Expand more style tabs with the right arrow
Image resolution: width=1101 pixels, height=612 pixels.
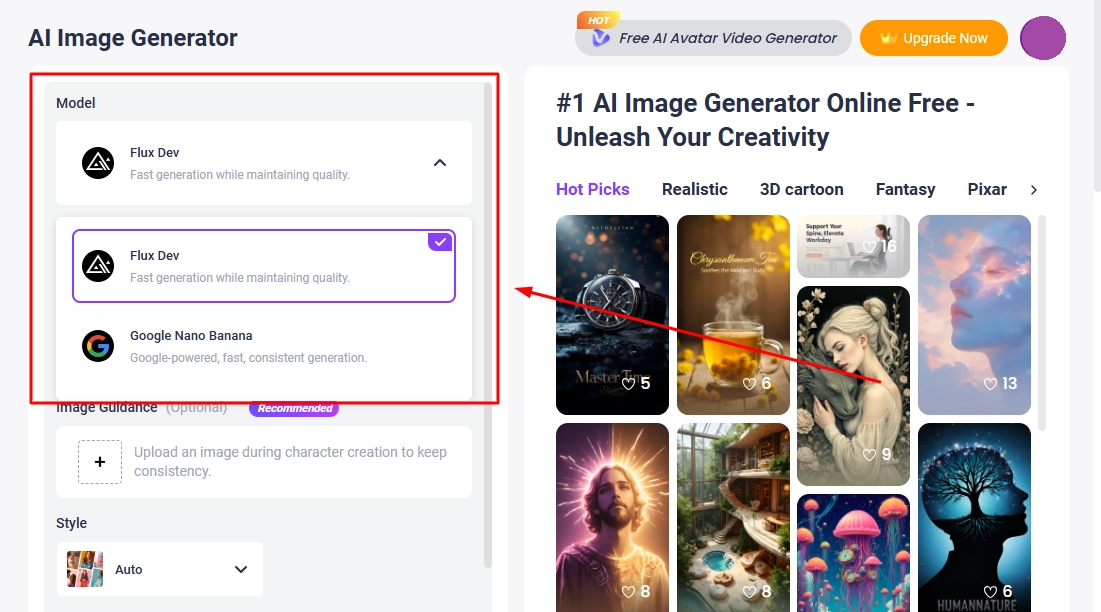(1034, 189)
